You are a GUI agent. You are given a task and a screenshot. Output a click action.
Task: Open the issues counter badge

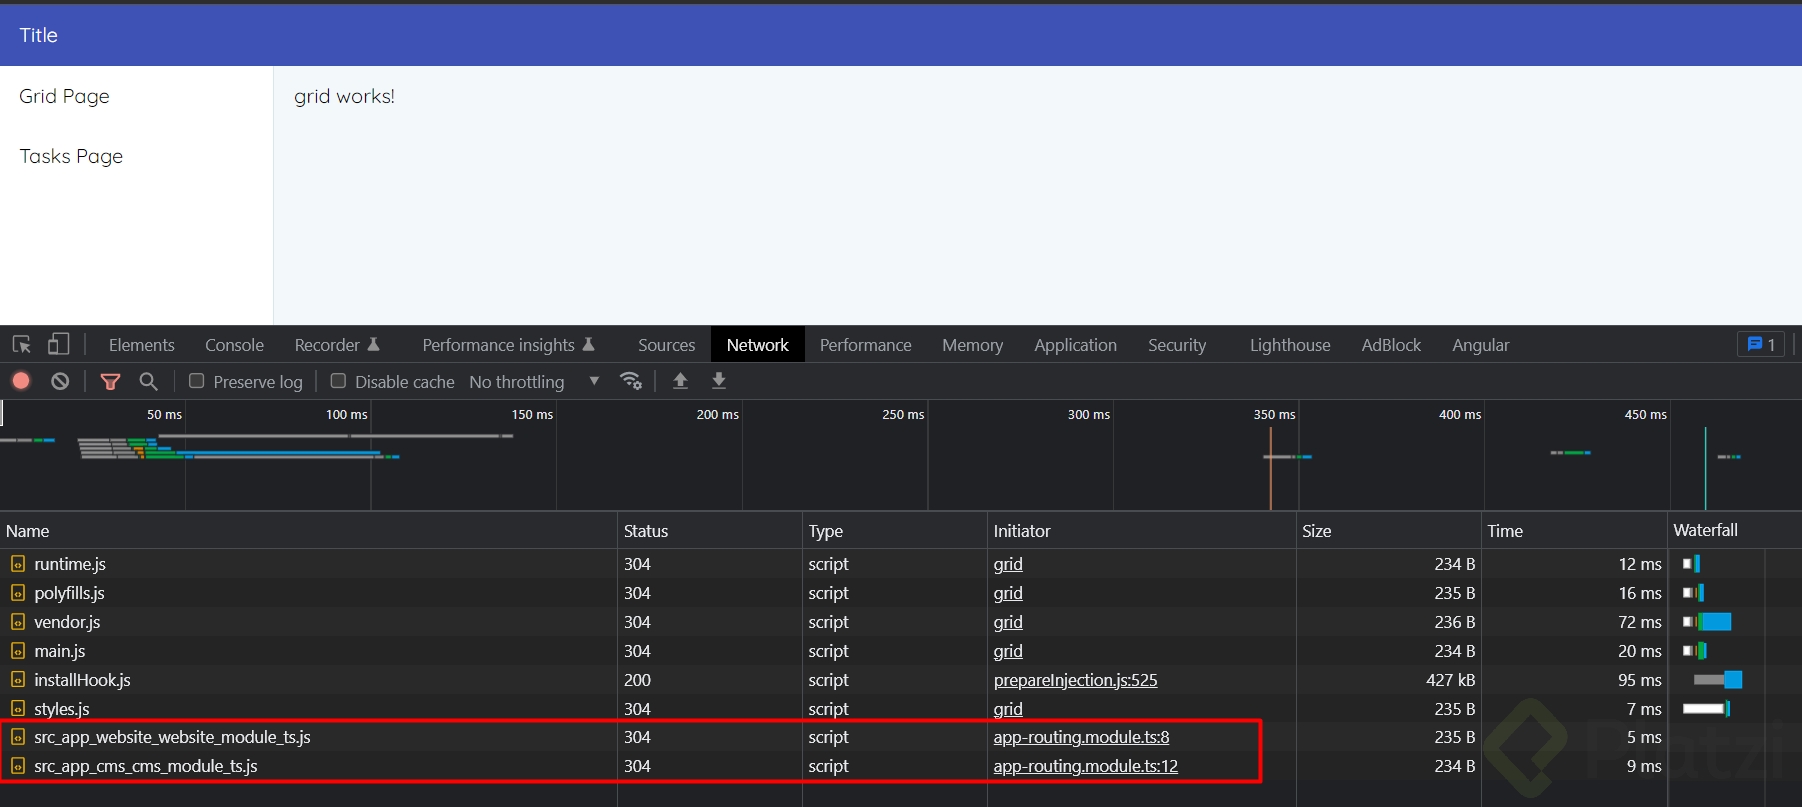[1761, 345]
